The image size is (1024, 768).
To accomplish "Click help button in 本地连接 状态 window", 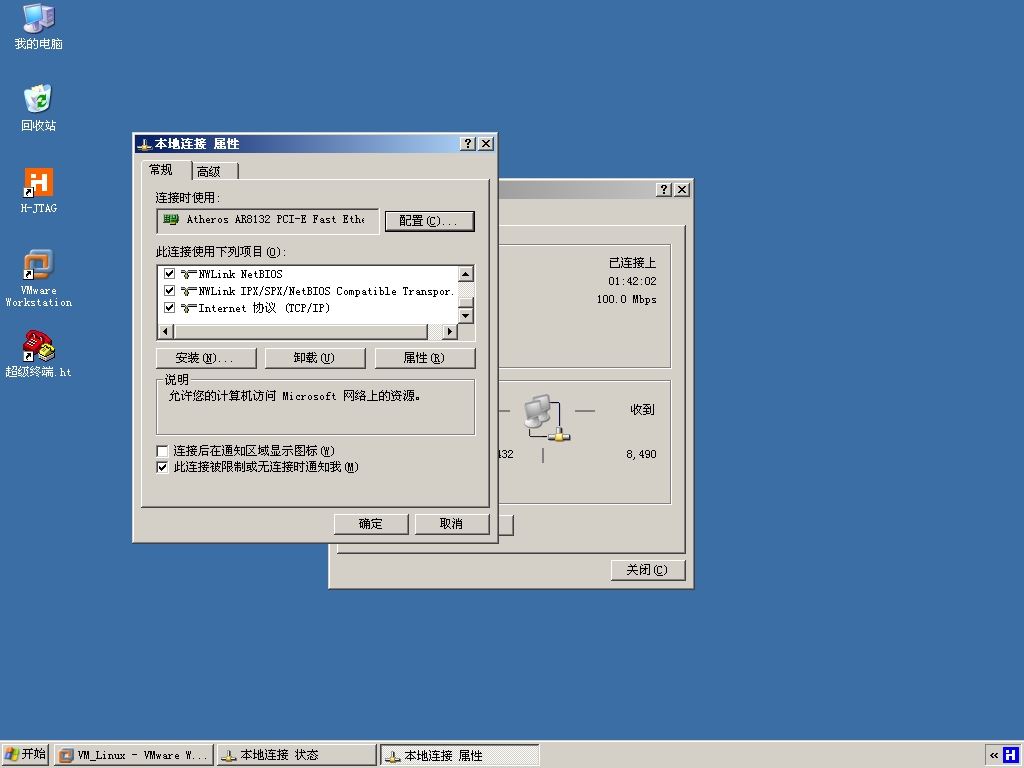I will (x=664, y=189).
